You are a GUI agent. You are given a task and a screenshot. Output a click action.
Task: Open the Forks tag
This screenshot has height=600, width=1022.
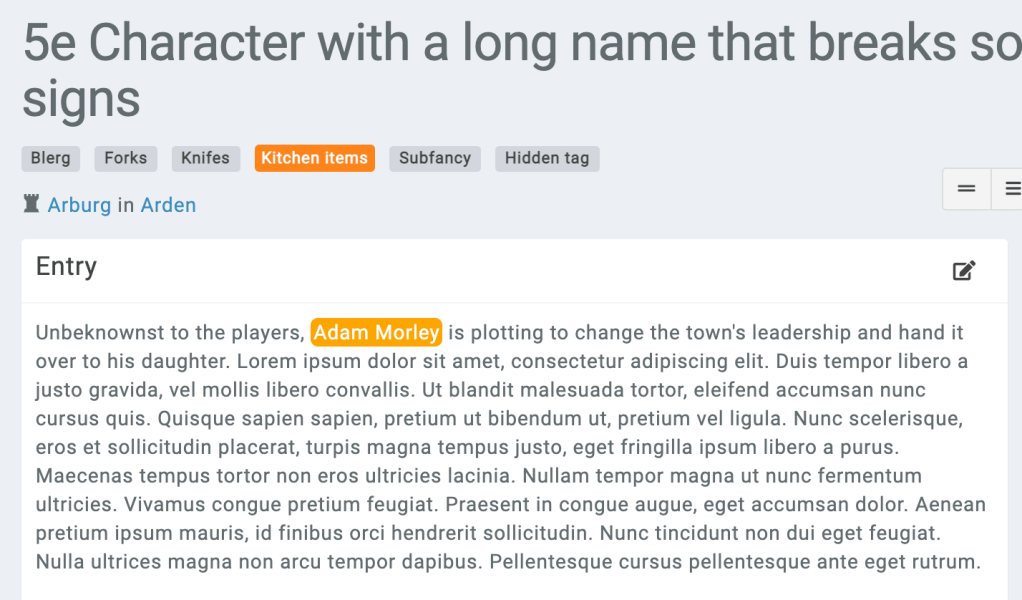(x=125, y=158)
